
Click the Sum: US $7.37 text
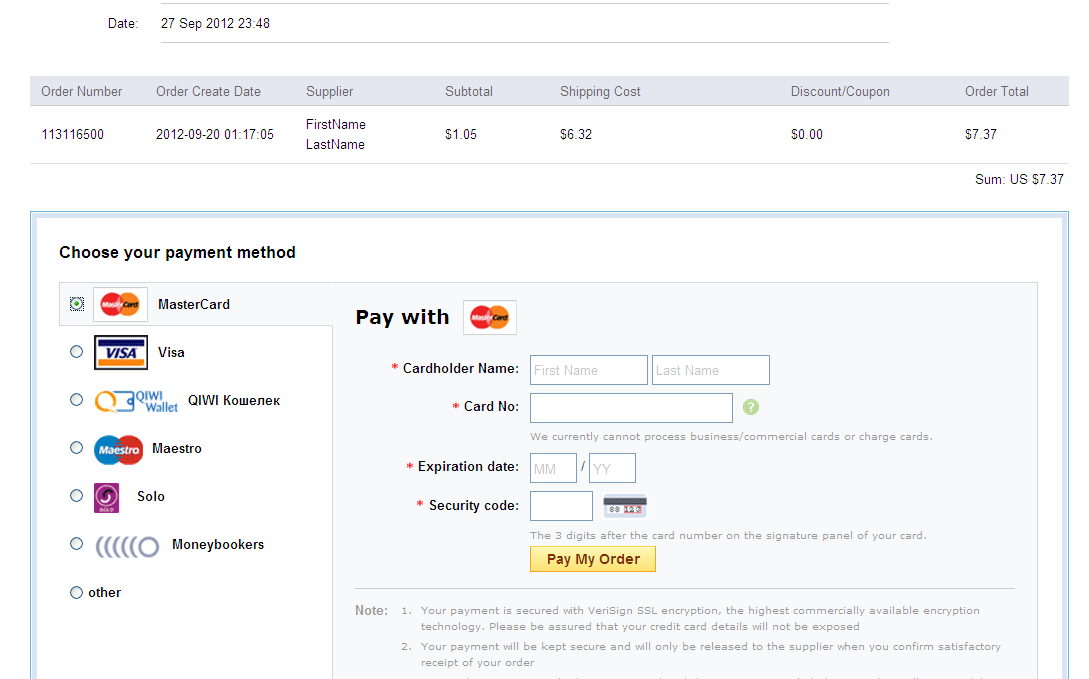[1019, 180]
